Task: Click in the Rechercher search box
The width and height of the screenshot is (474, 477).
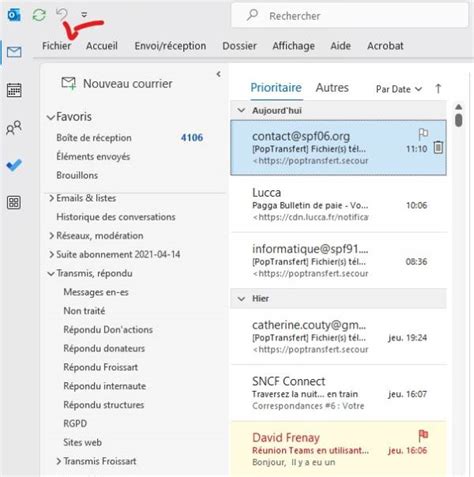Action: coord(350,16)
